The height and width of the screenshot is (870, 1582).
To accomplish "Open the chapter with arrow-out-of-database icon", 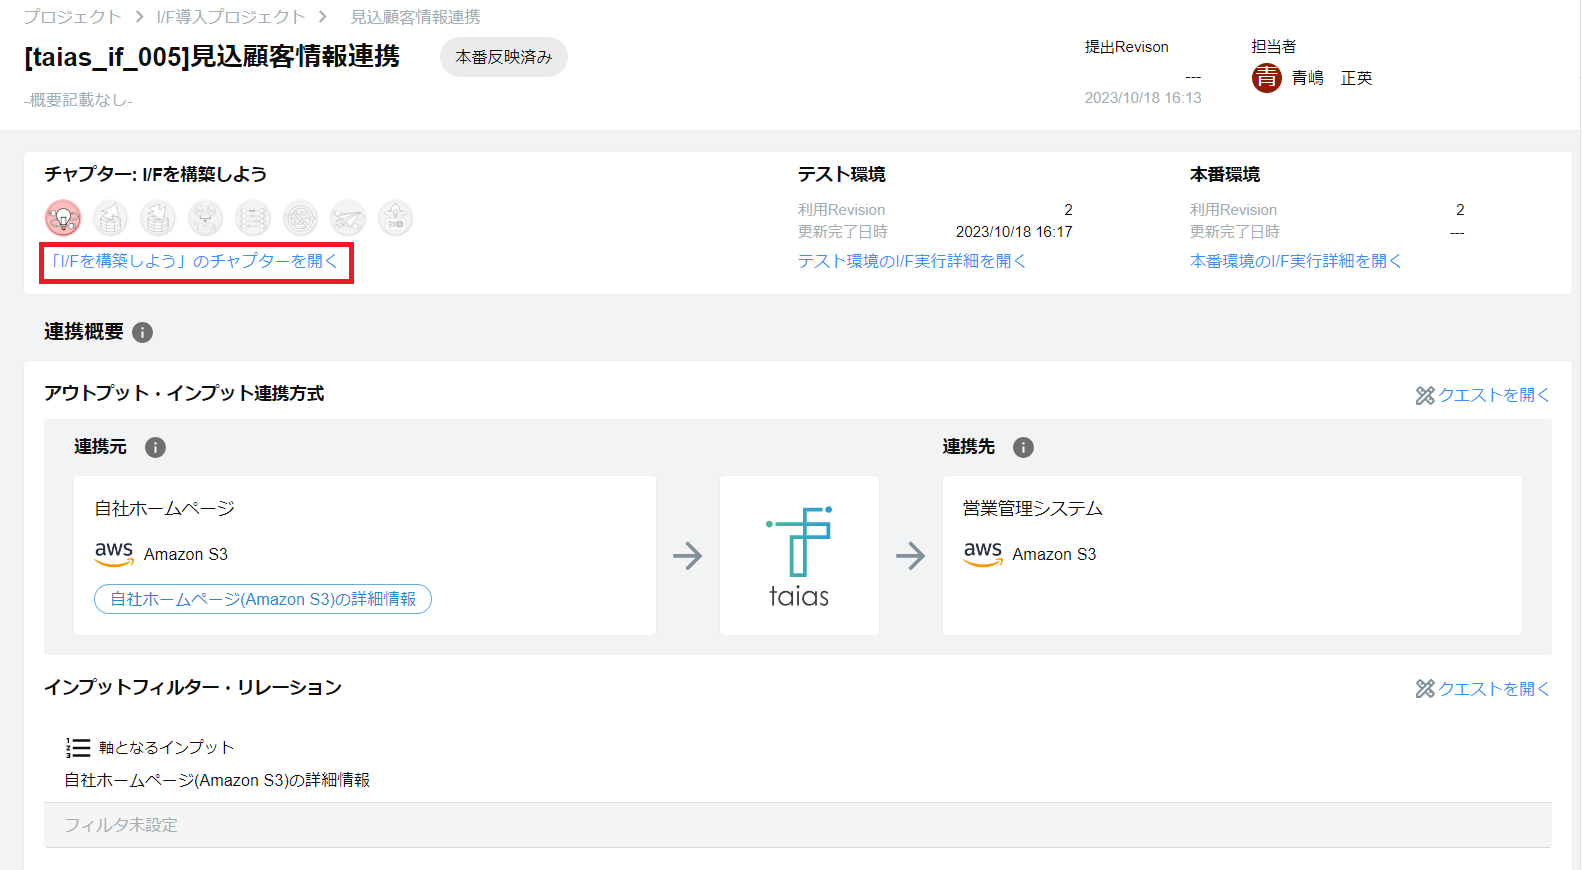I will 110,218.
